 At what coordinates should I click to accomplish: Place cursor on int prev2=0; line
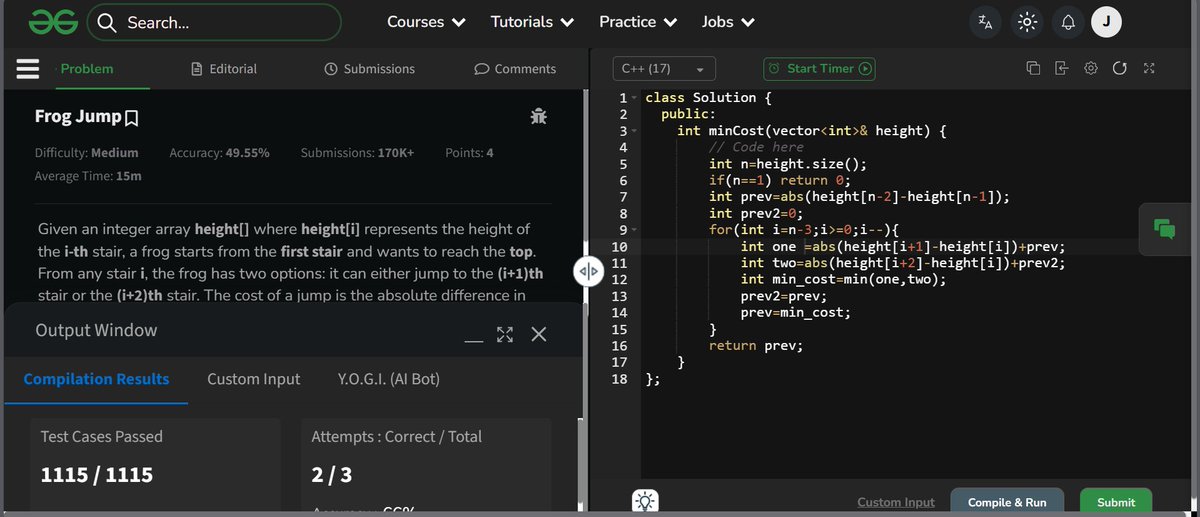[x=755, y=213]
